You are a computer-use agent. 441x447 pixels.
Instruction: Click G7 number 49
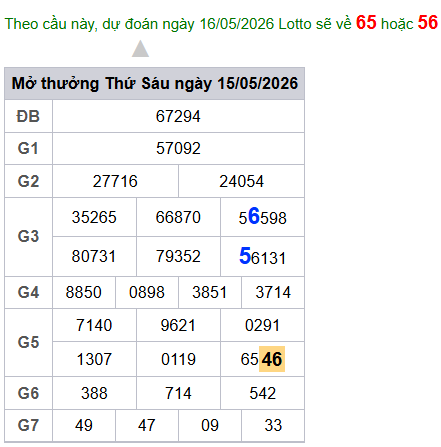[83, 426]
